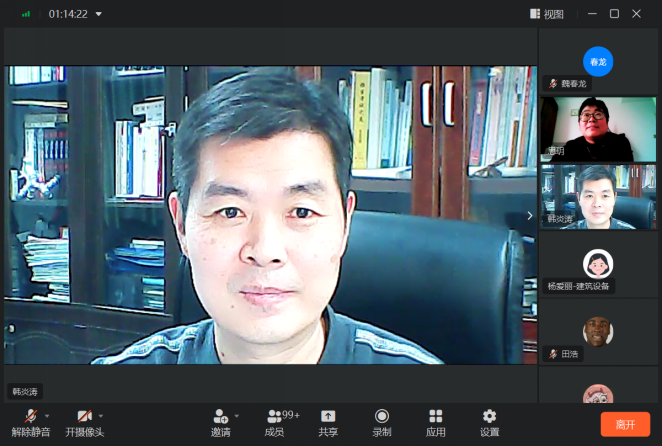Click the 01:14:22 meeting duration text
The image size is (662, 446).
click(x=68, y=14)
